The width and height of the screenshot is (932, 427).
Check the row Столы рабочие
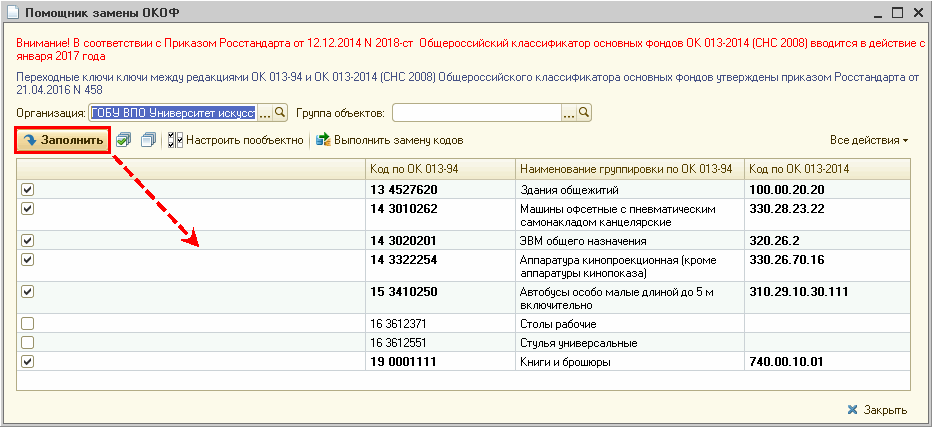(27, 324)
